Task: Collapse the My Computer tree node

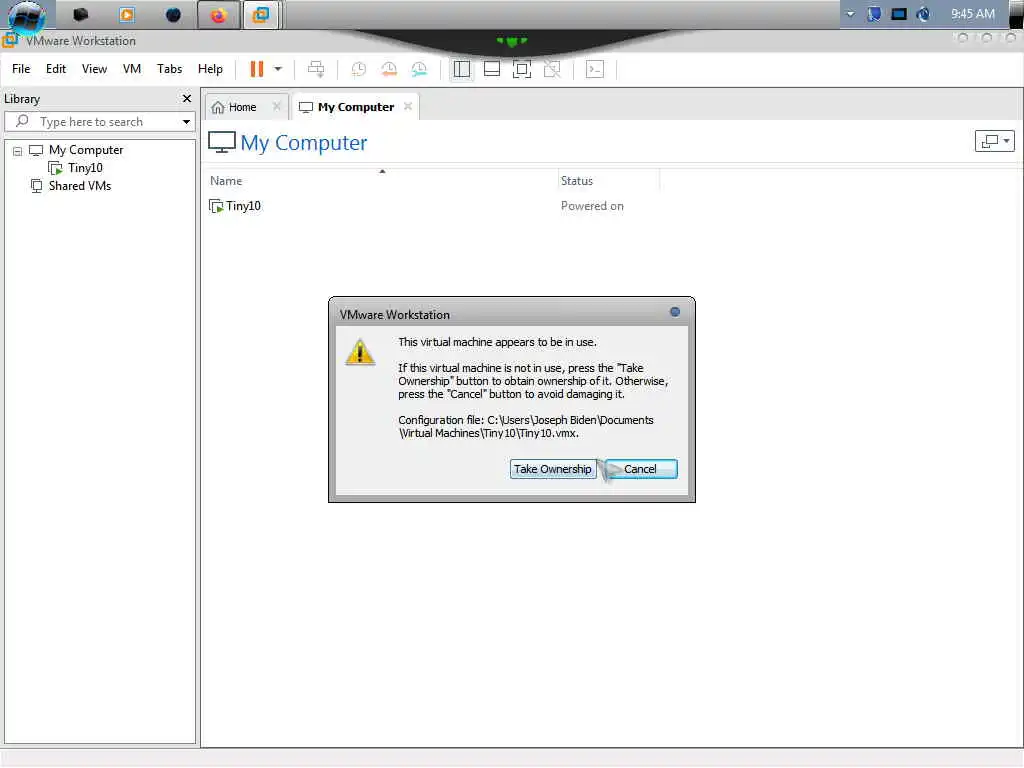Action: coord(18,151)
